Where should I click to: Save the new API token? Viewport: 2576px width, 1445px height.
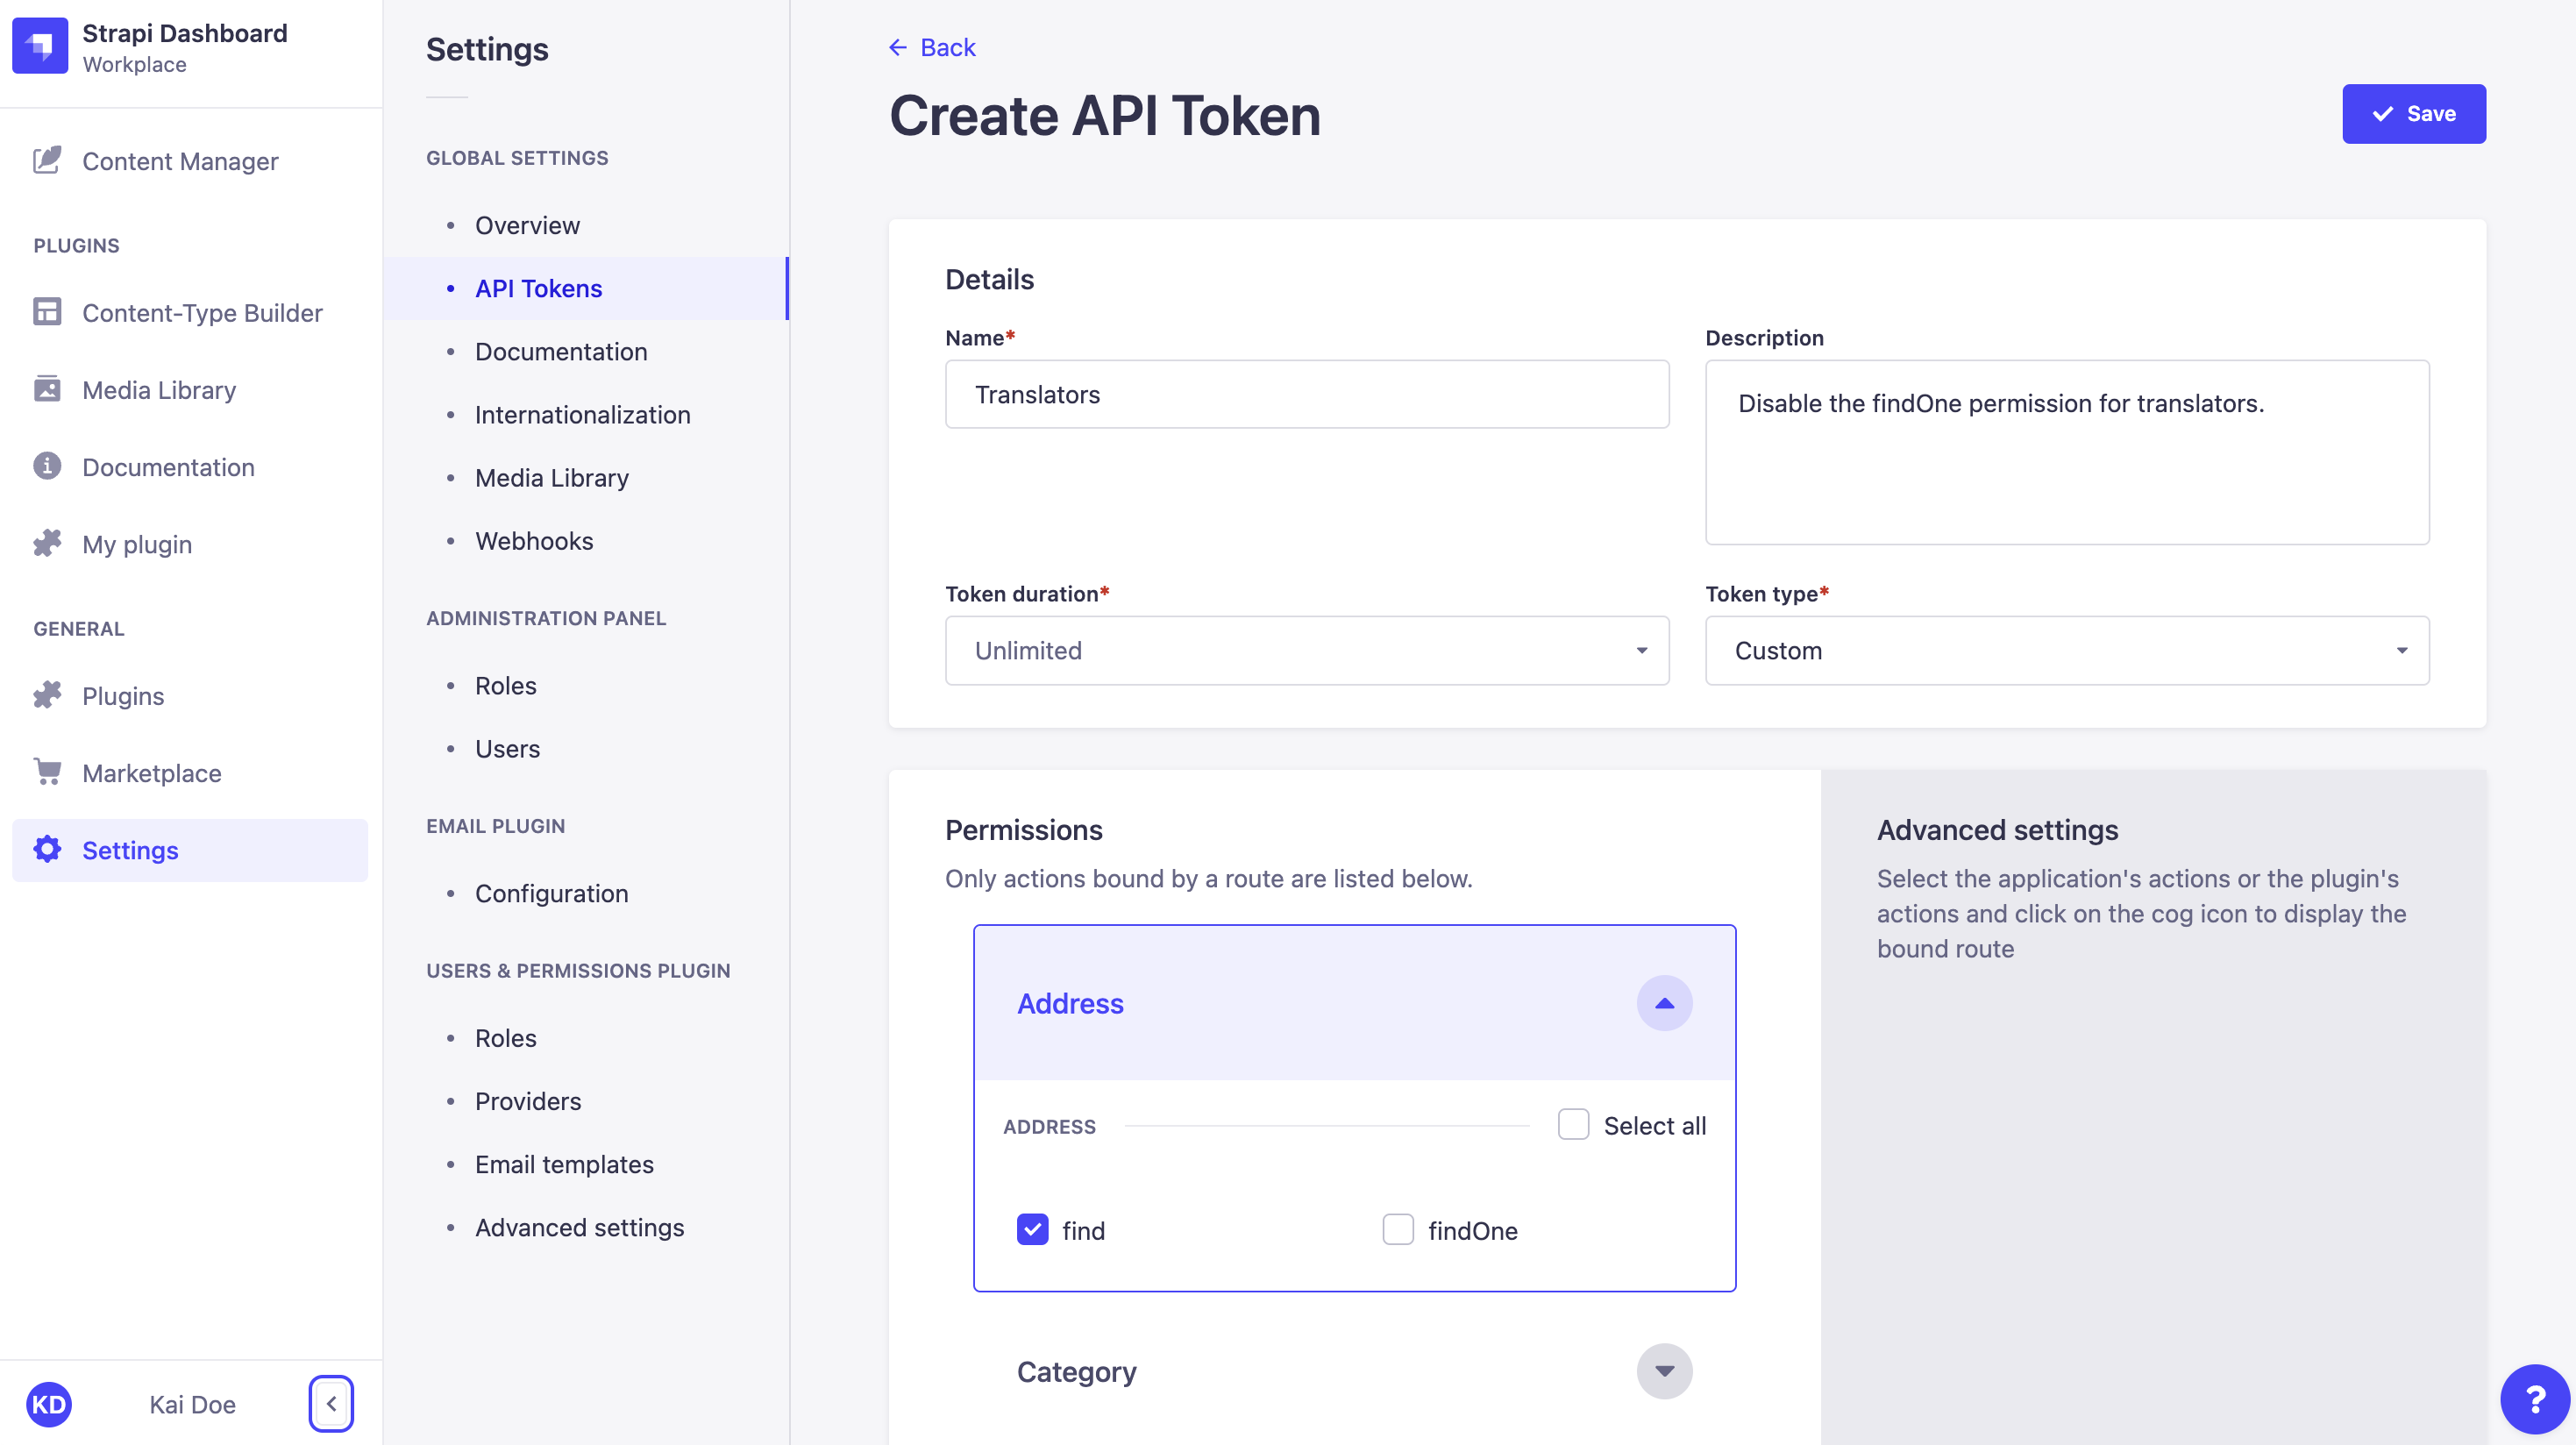click(2413, 113)
